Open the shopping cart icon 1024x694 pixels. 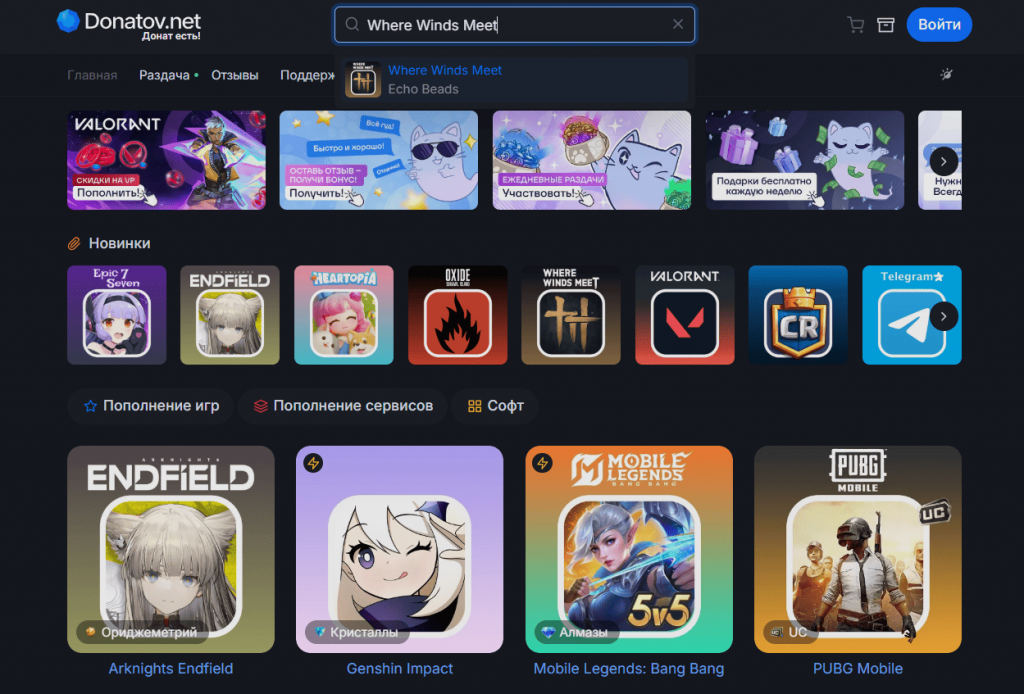tap(856, 25)
